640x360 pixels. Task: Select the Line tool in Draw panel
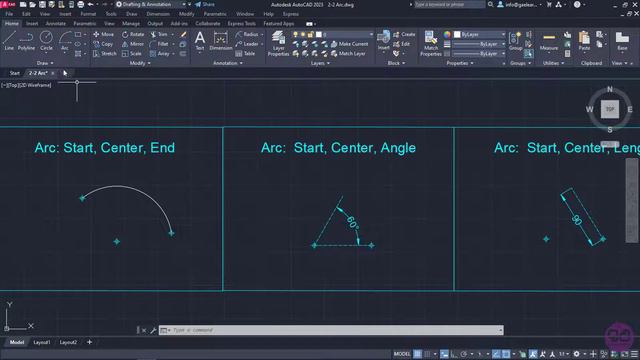click(x=9, y=41)
